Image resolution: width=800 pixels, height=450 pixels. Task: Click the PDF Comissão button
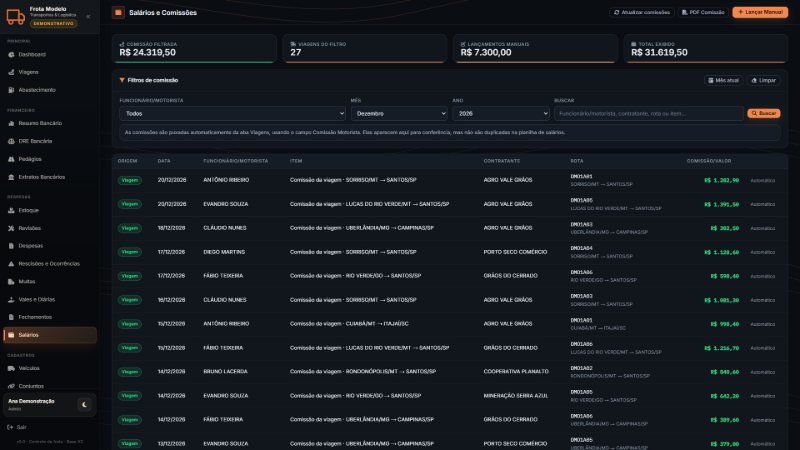click(703, 12)
